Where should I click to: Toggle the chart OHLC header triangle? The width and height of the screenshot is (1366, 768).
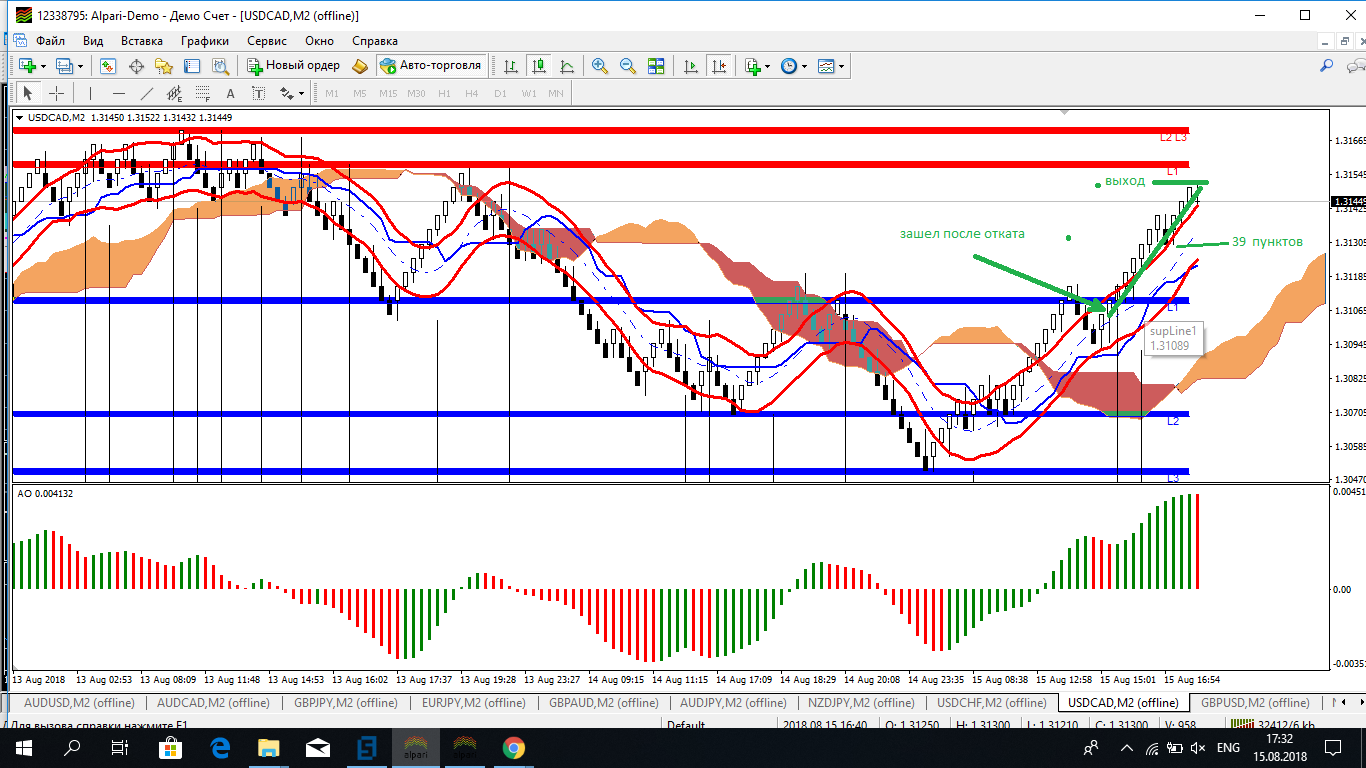pyautogui.click(x=21, y=118)
